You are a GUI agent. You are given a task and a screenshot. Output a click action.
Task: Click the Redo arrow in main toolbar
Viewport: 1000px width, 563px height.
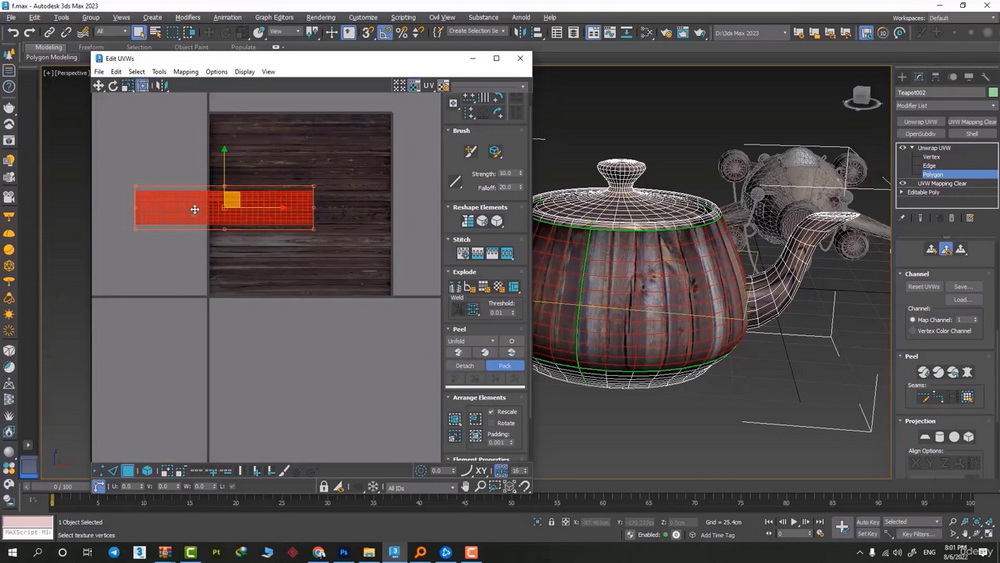[29, 32]
